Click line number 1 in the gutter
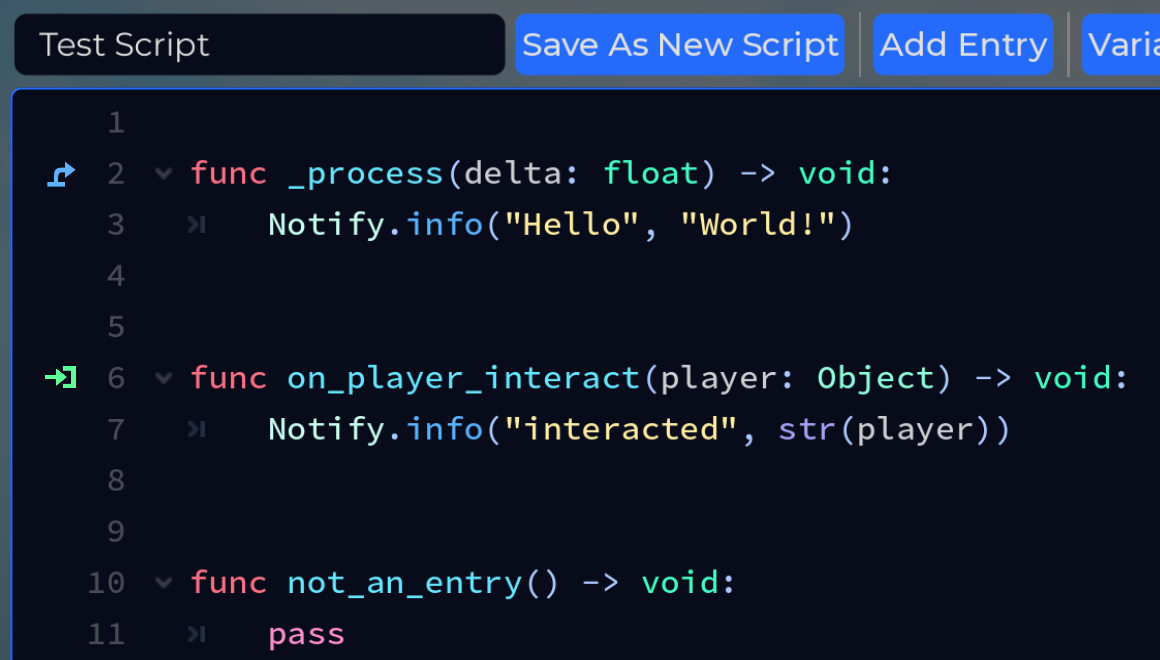The width and height of the screenshot is (1160, 660). coord(115,122)
